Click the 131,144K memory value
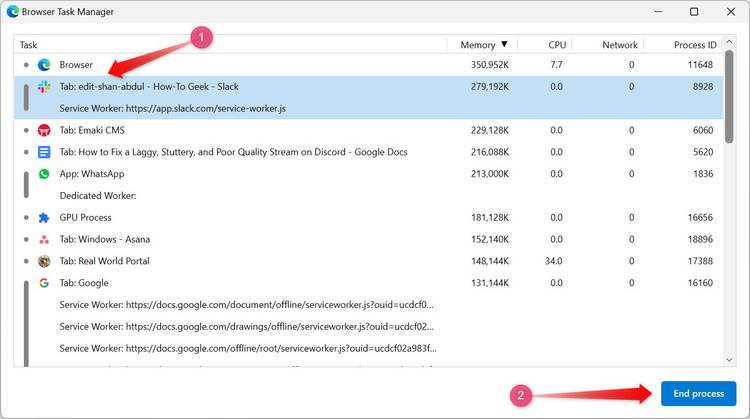Image resolution: width=750 pixels, height=419 pixels. [490, 283]
